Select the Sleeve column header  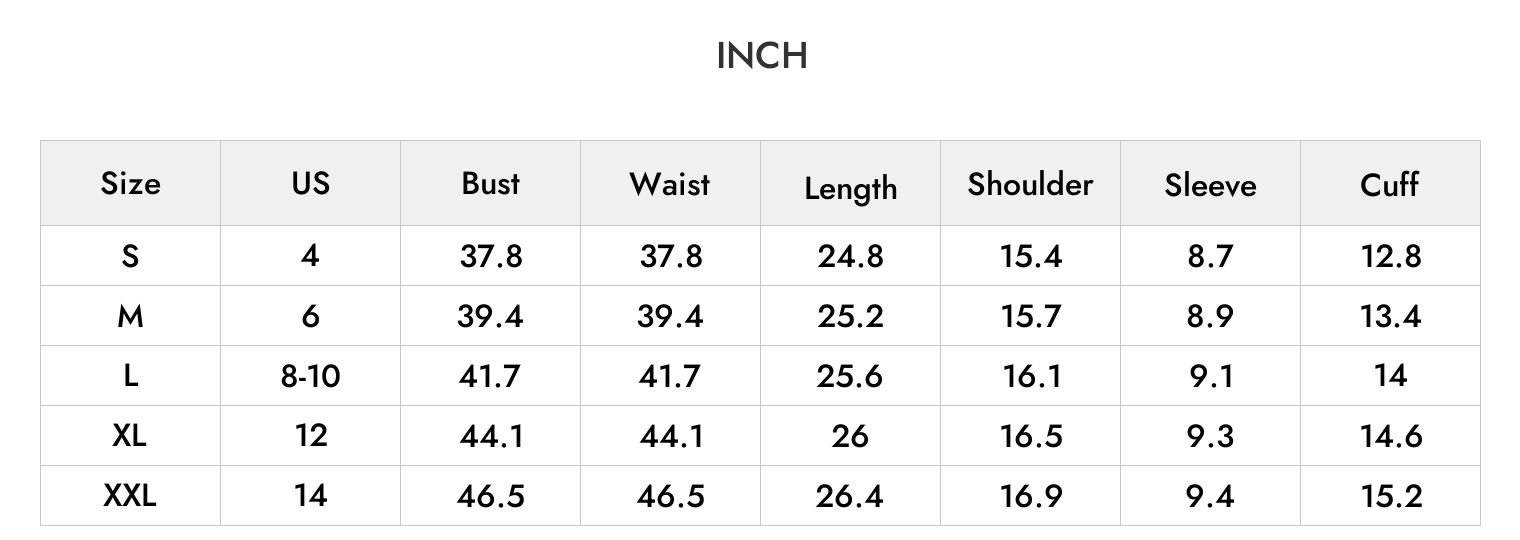[1210, 185]
